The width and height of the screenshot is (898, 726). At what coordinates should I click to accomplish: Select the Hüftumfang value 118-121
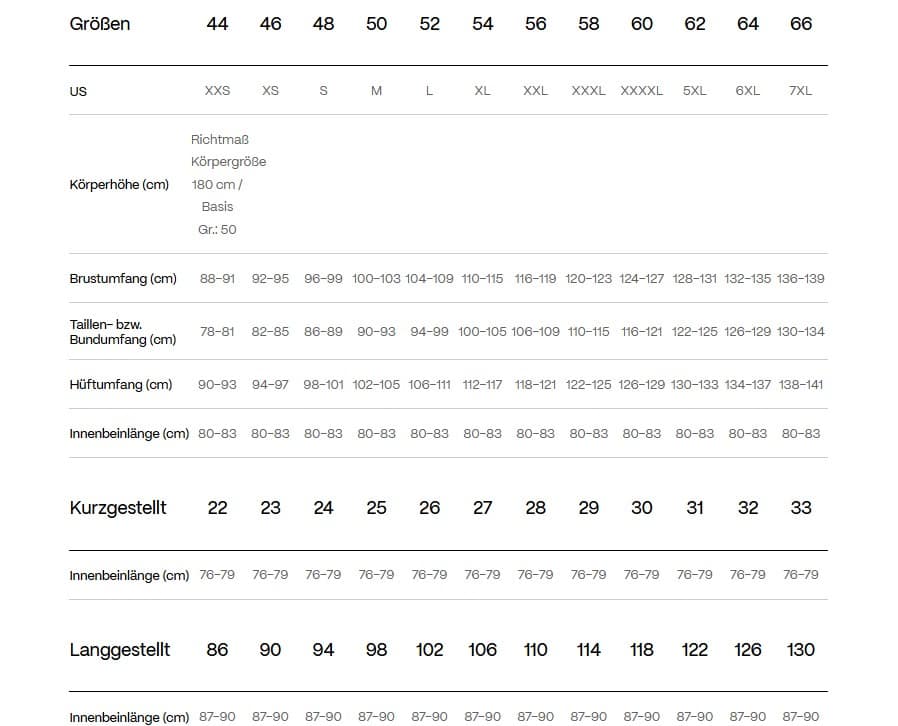click(535, 384)
